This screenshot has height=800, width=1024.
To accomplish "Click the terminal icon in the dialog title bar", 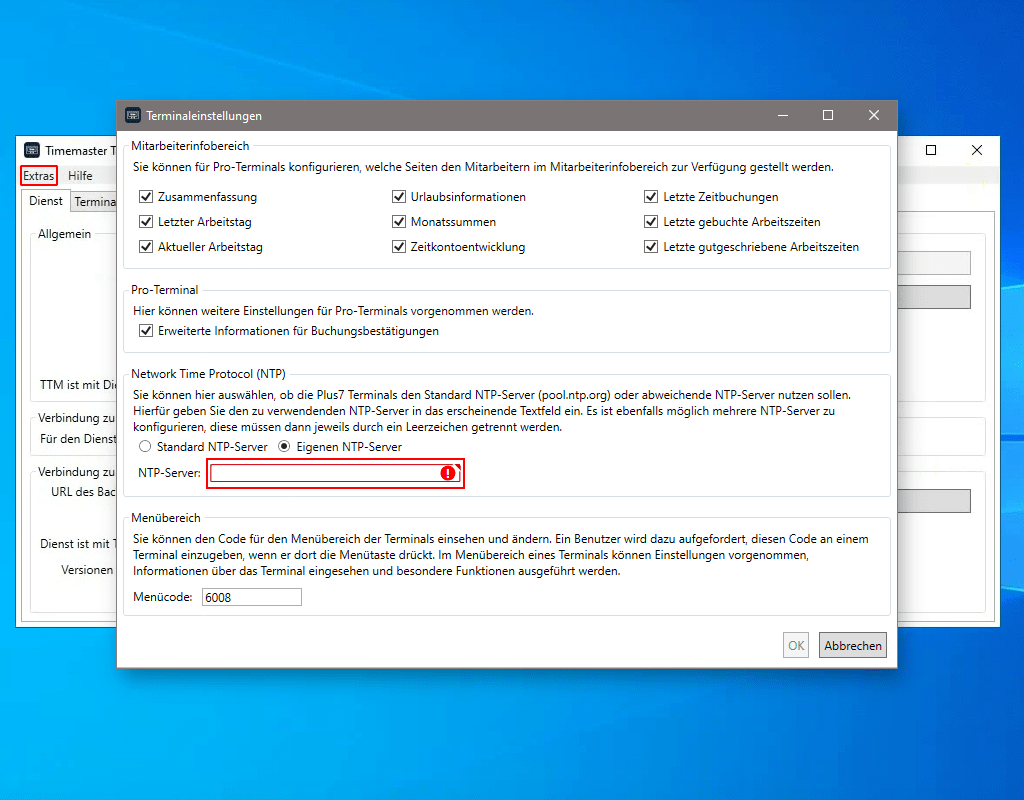I will pyautogui.click(x=131, y=115).
